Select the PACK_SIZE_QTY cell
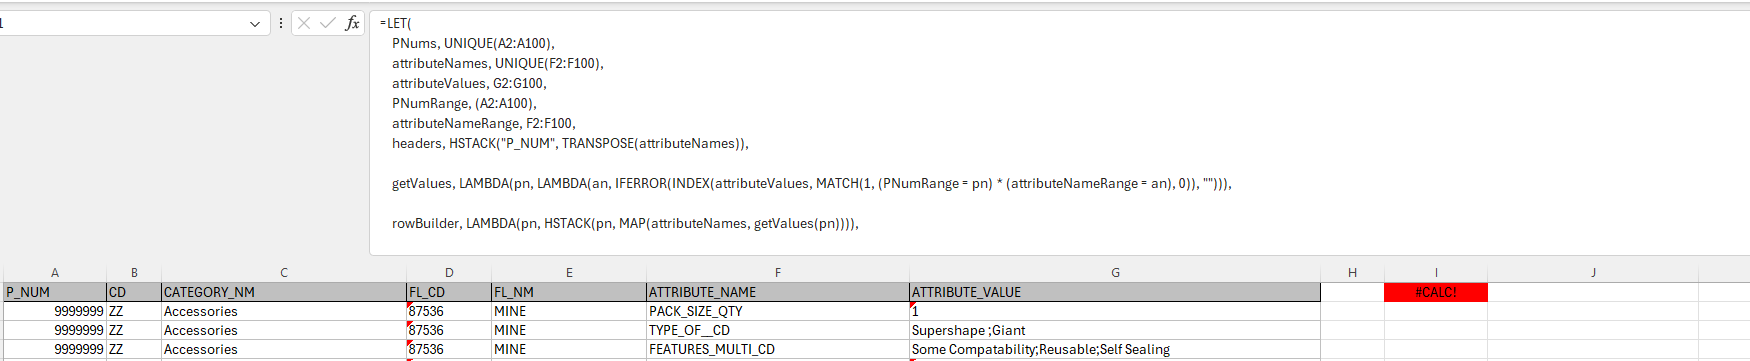 (777, 311)
